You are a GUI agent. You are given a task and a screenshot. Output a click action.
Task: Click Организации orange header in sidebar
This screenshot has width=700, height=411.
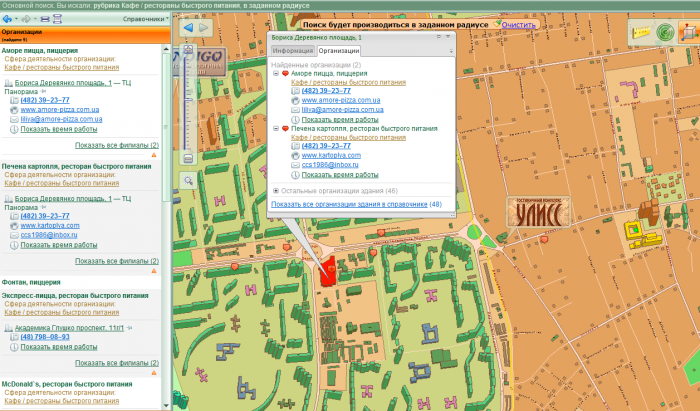[85, 35]
